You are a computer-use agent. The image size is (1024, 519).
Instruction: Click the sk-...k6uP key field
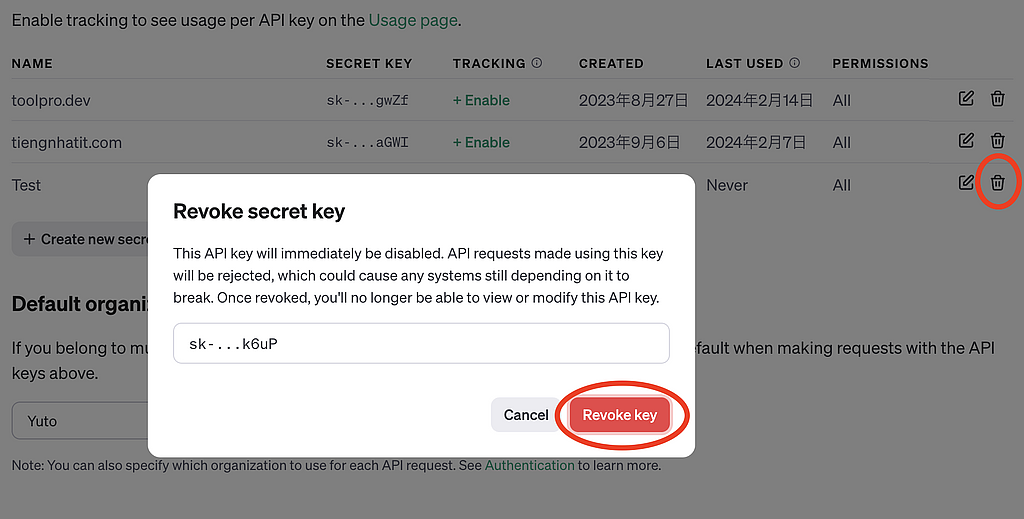pyautogui.click(x=421, y=344)
